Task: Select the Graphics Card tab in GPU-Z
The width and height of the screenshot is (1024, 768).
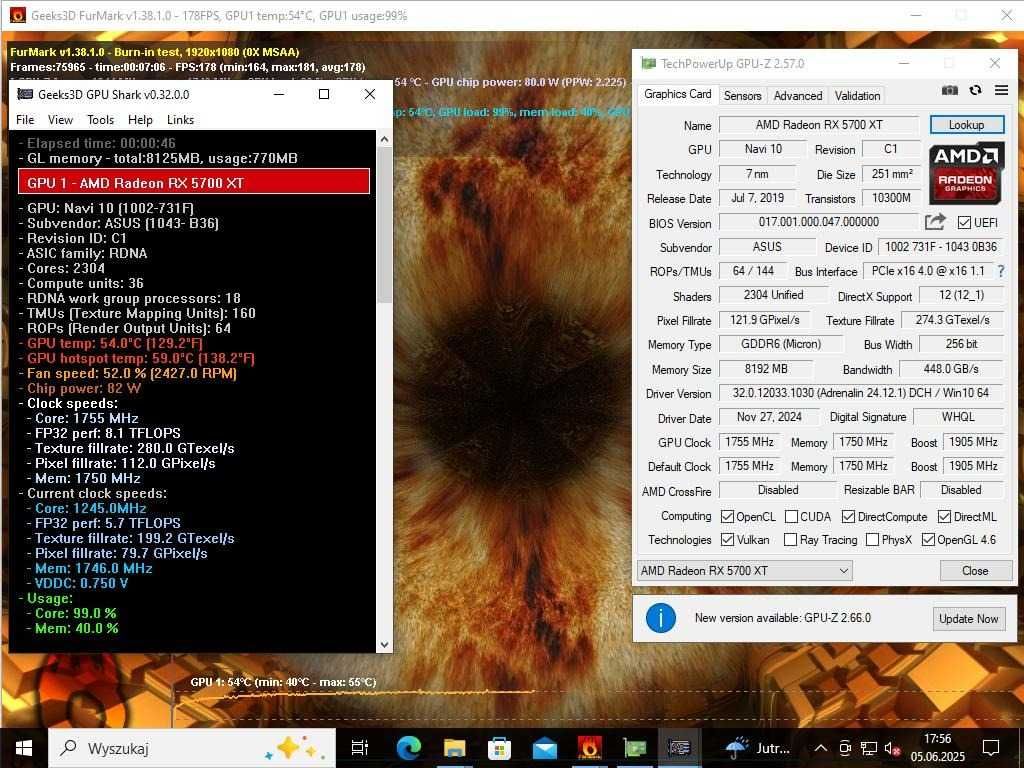Action: click(677, 94)
